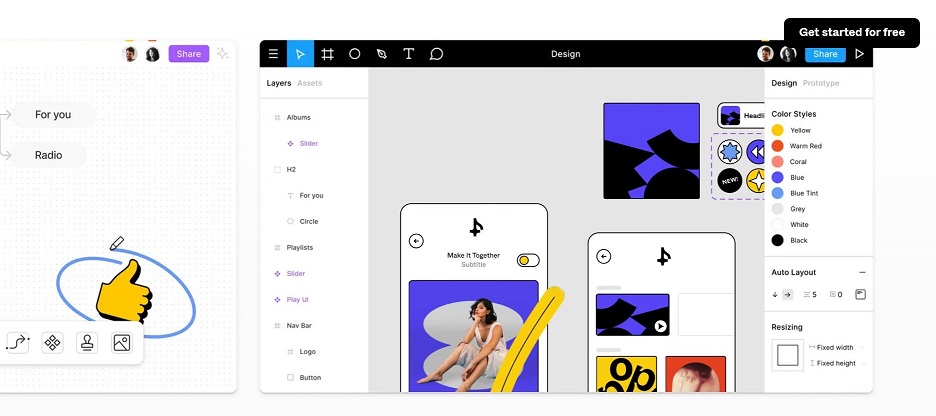
Task: Select the Grey color style
Action: coord(789,209)
